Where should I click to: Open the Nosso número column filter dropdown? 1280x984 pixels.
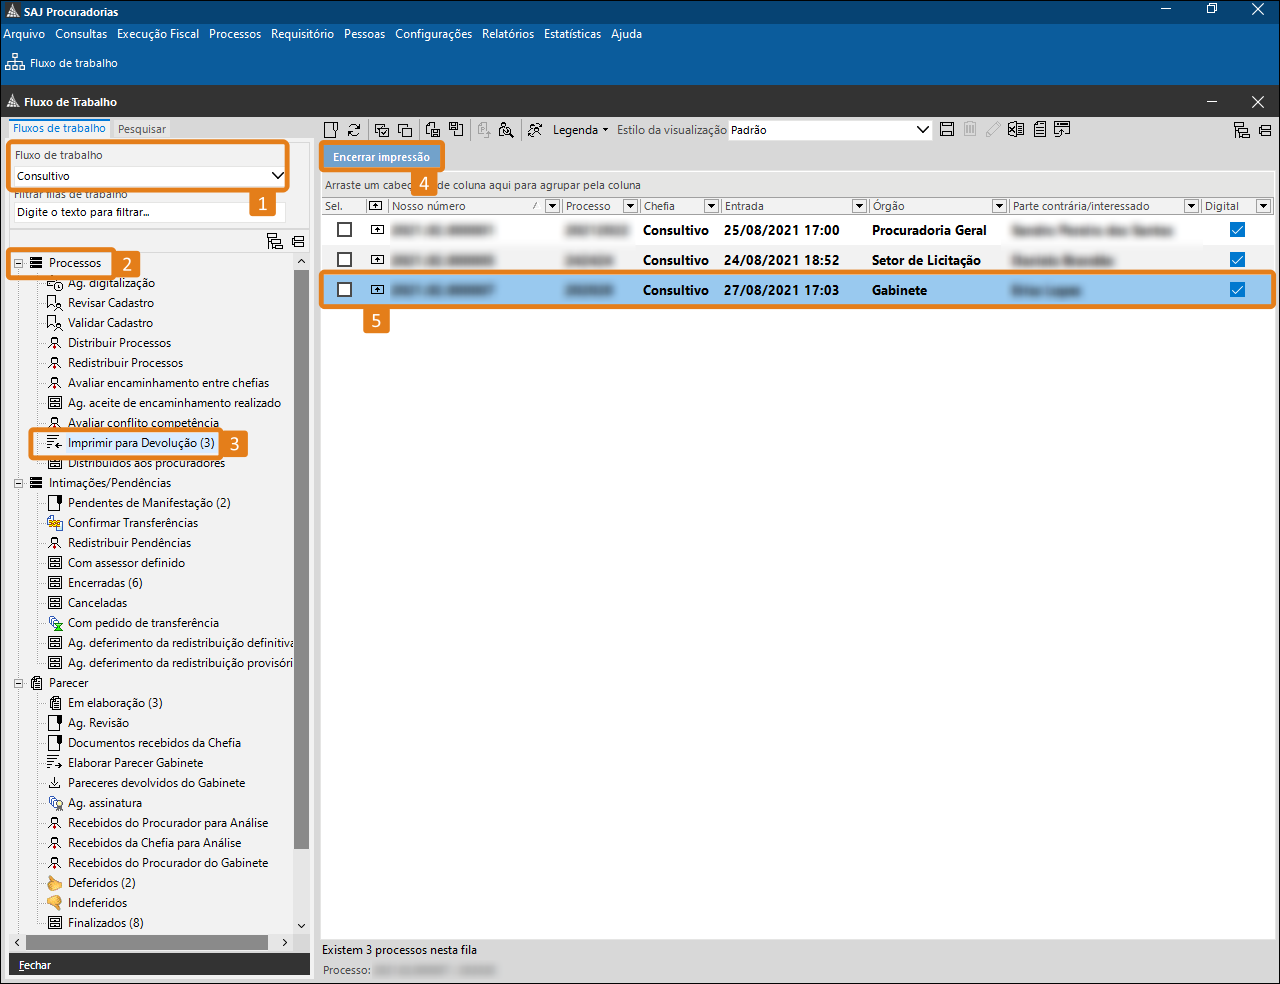(552, 206)
